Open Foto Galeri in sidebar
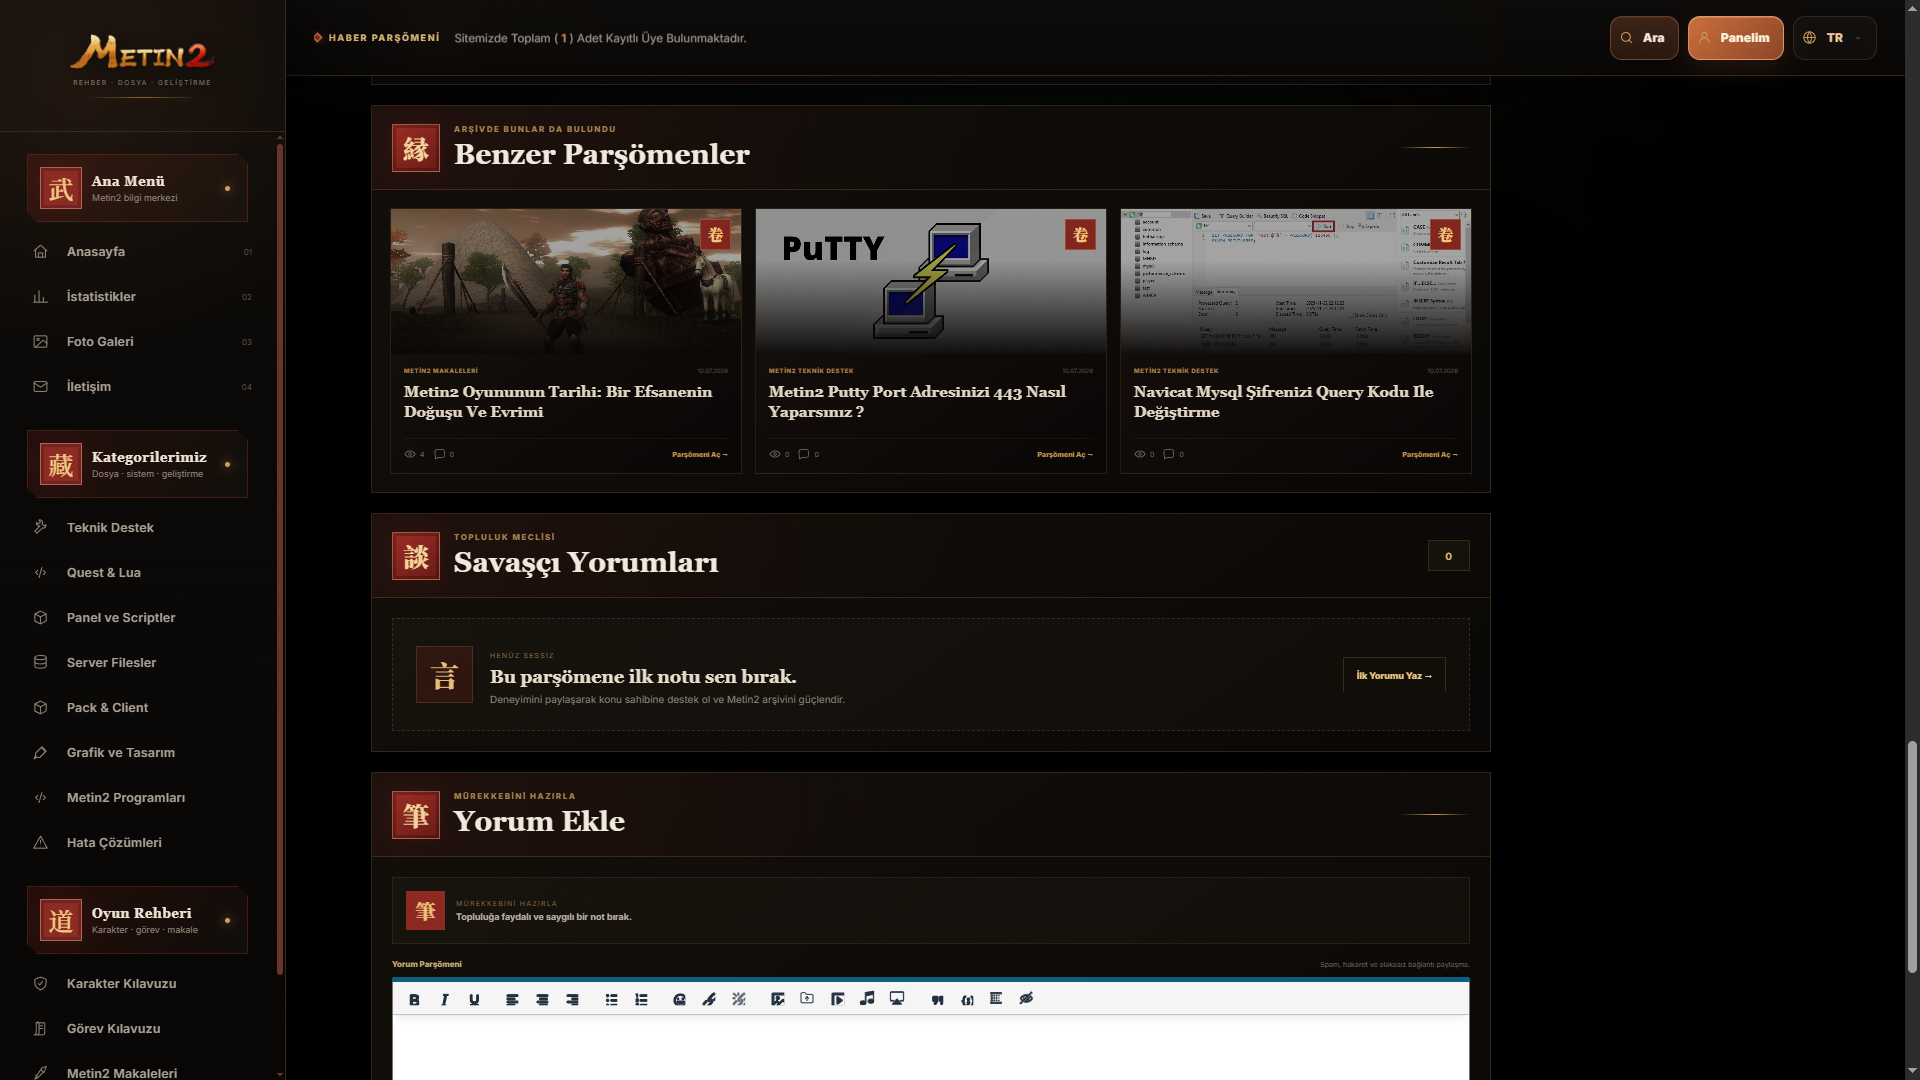 click(142, 342)
